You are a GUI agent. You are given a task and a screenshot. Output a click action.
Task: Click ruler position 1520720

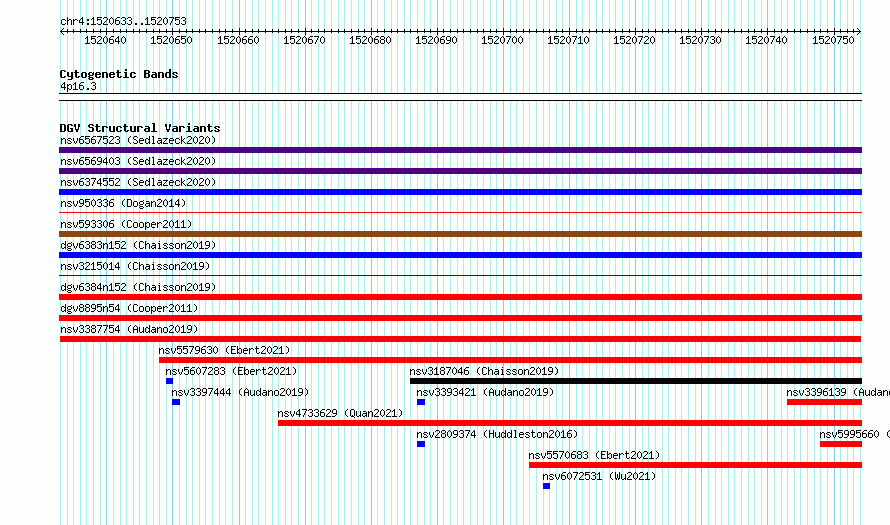(x=634, y=40)
